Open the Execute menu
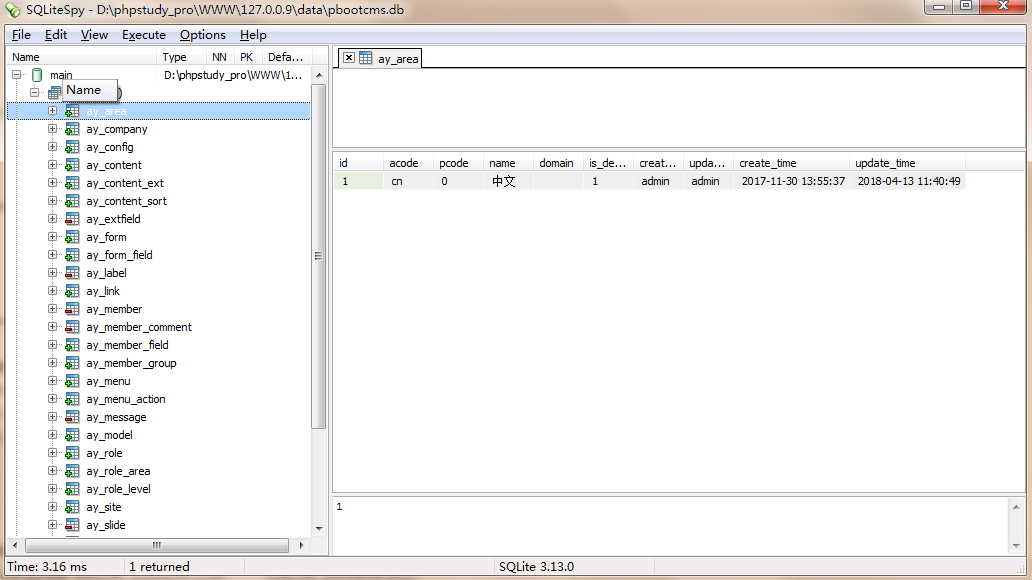1032x580 pixels. pyautogui.click(x=143, y=35)
